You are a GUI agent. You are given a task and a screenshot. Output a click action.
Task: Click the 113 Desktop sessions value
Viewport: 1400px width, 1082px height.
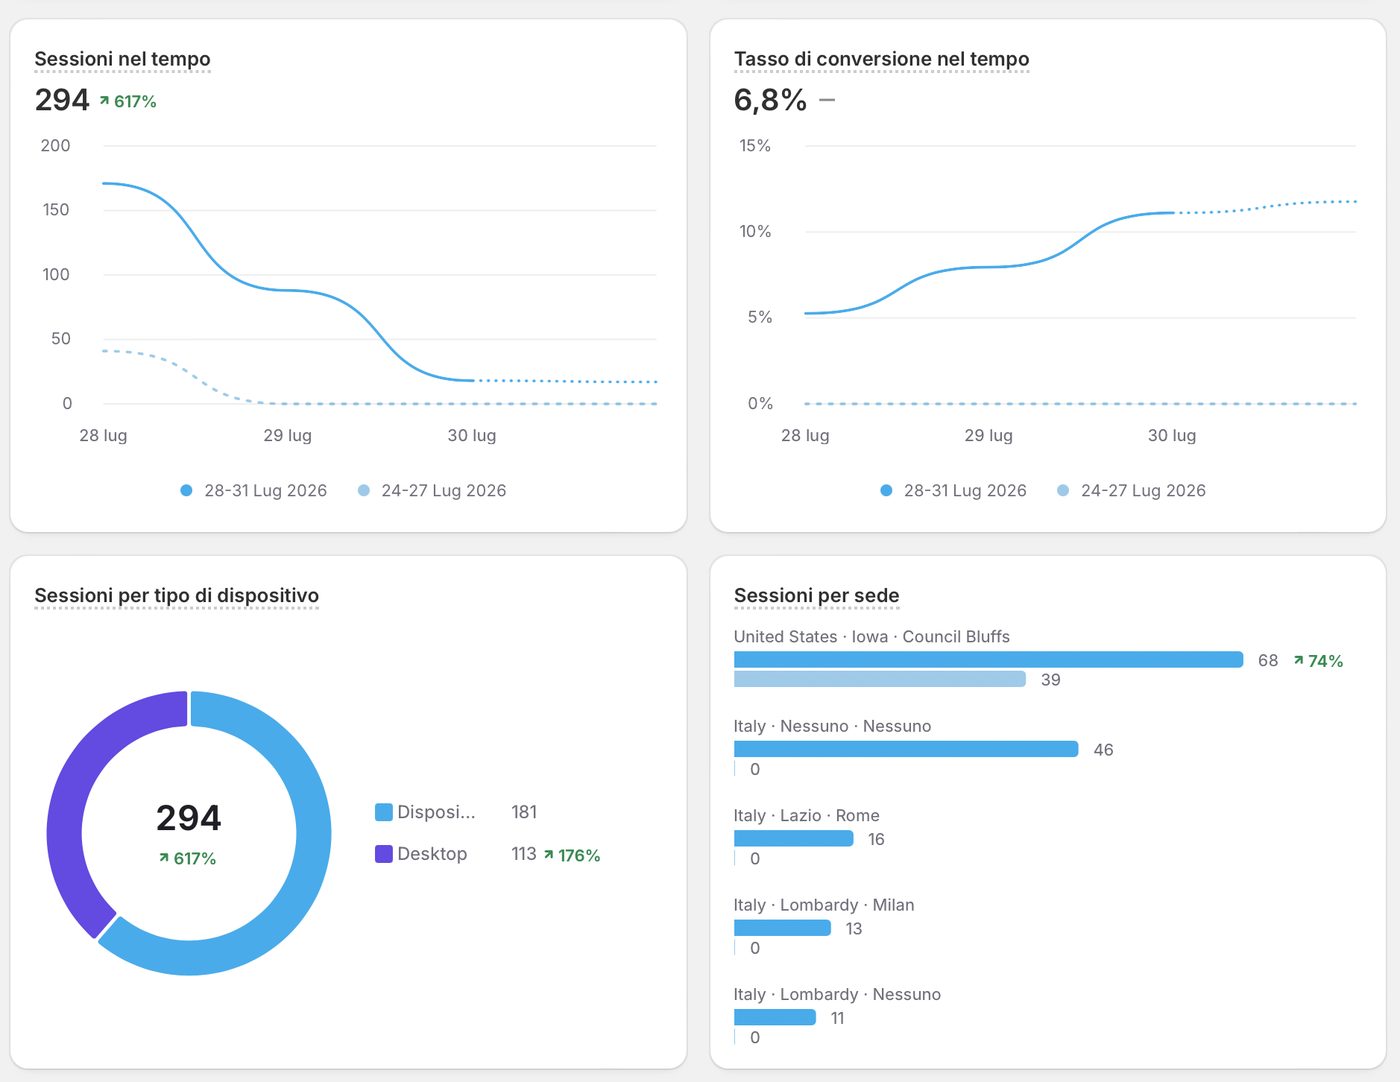pyautogui.click(x=524, y=854)
